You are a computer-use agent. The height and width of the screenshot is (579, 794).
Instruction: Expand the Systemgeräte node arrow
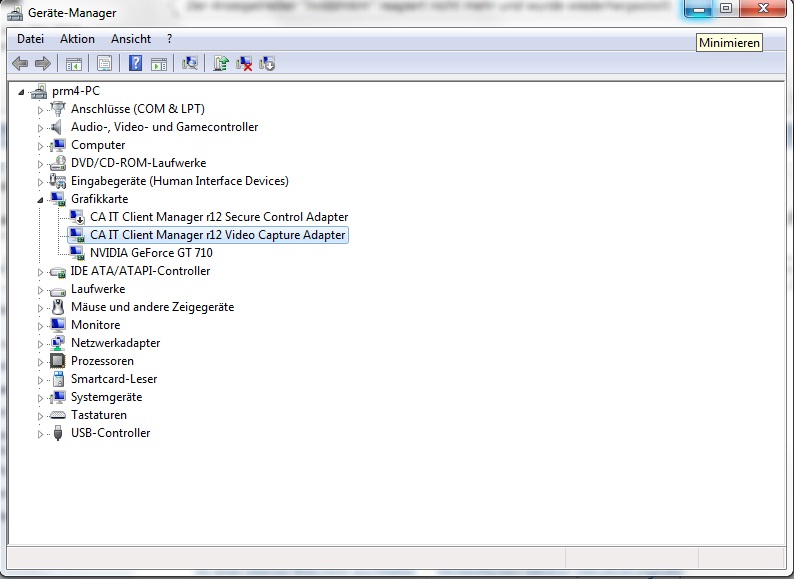pos(40,398)
